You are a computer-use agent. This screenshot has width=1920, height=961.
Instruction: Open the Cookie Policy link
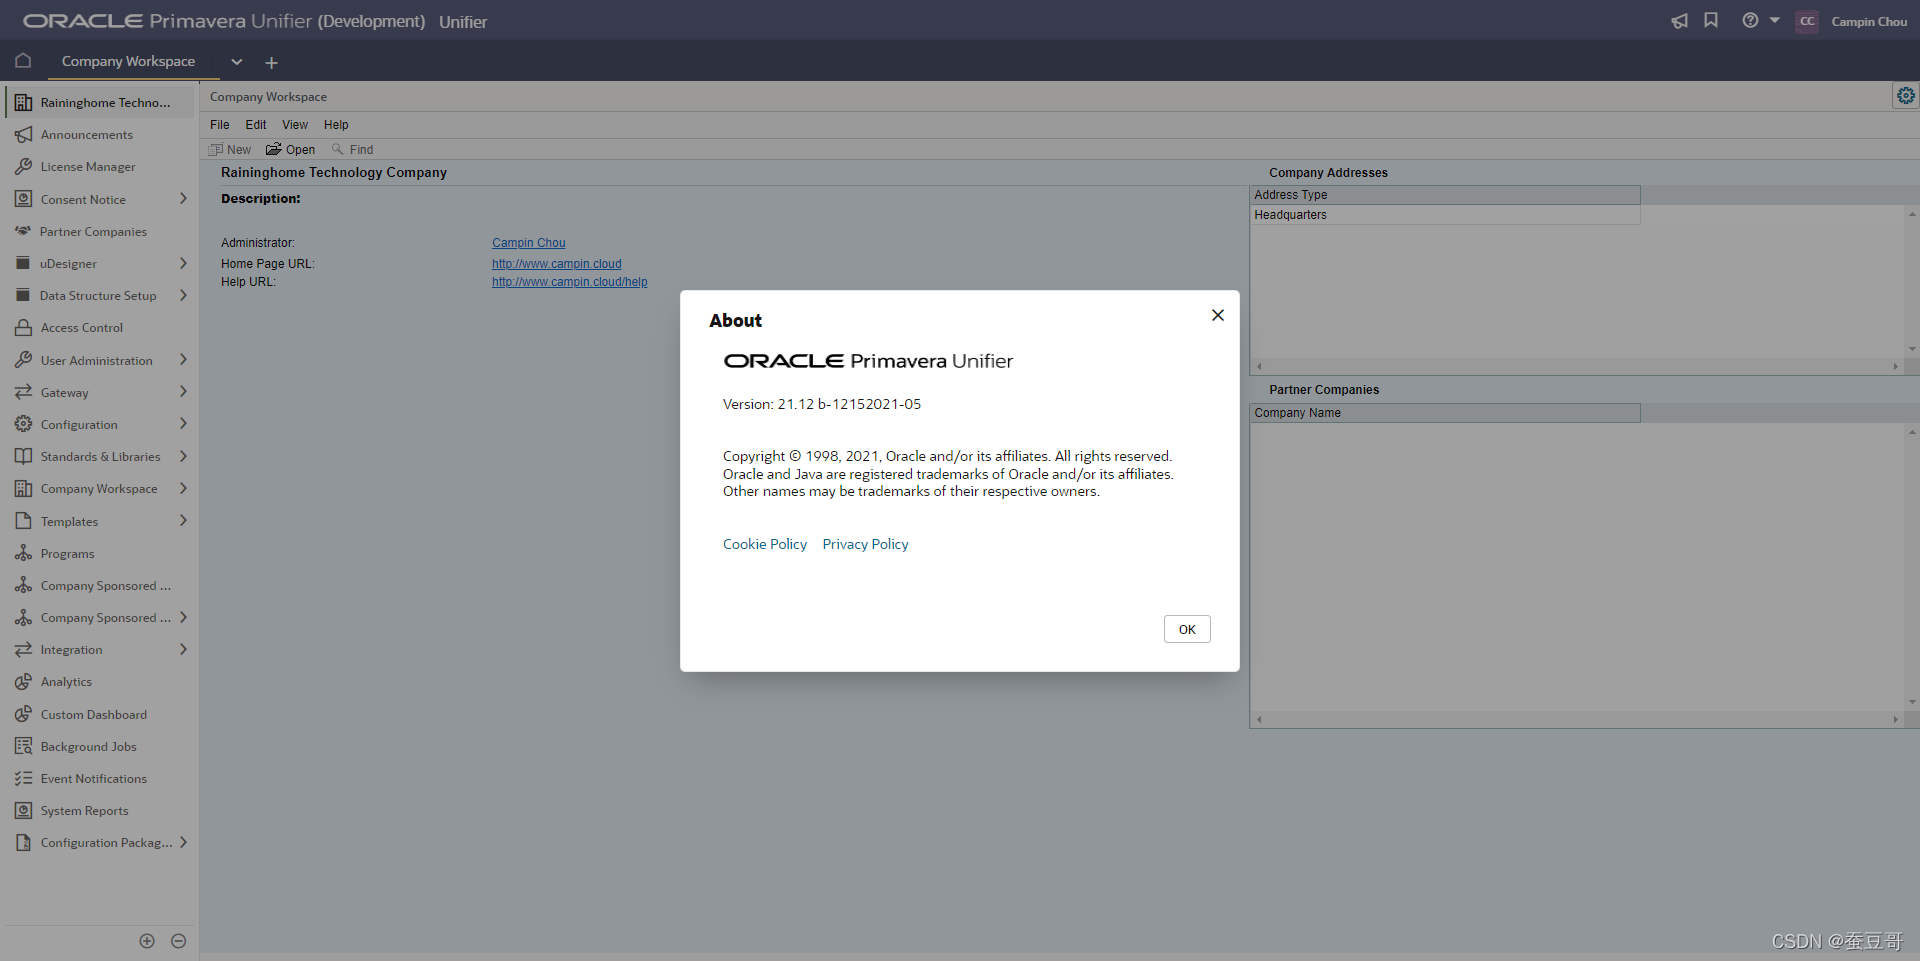[764, 543]
